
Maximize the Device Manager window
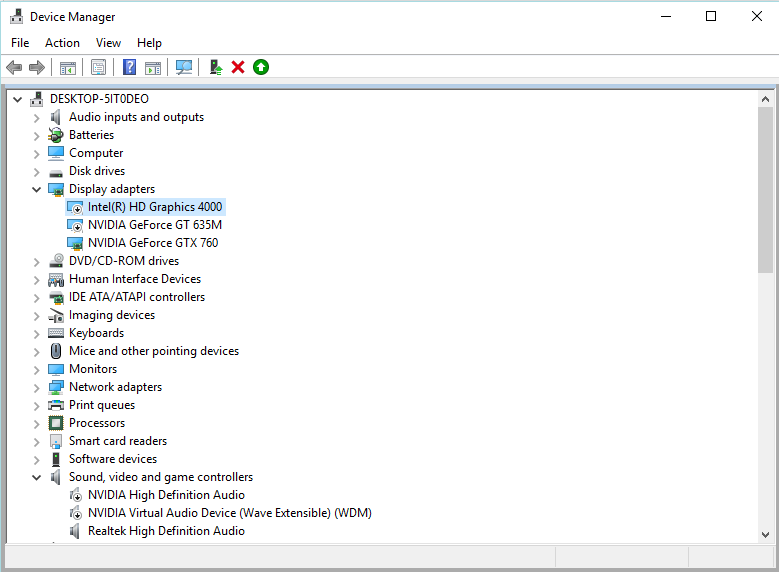point(711,16)
